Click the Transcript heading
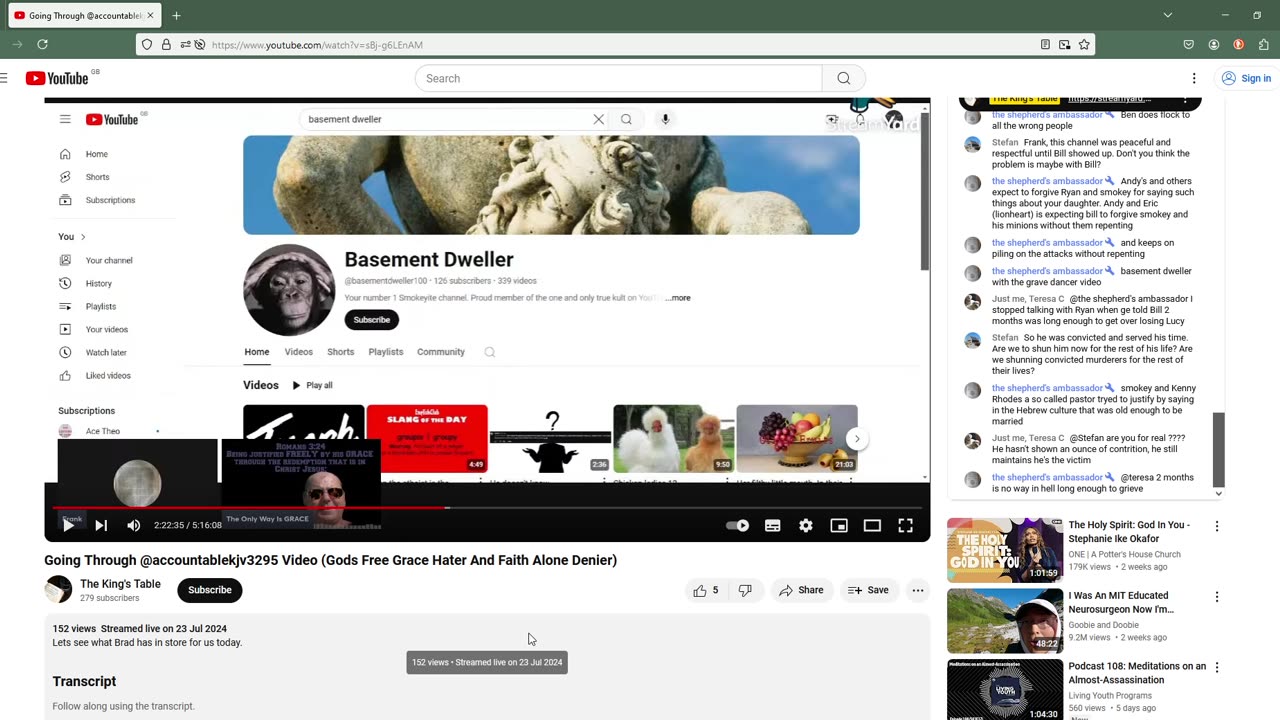 84,681
